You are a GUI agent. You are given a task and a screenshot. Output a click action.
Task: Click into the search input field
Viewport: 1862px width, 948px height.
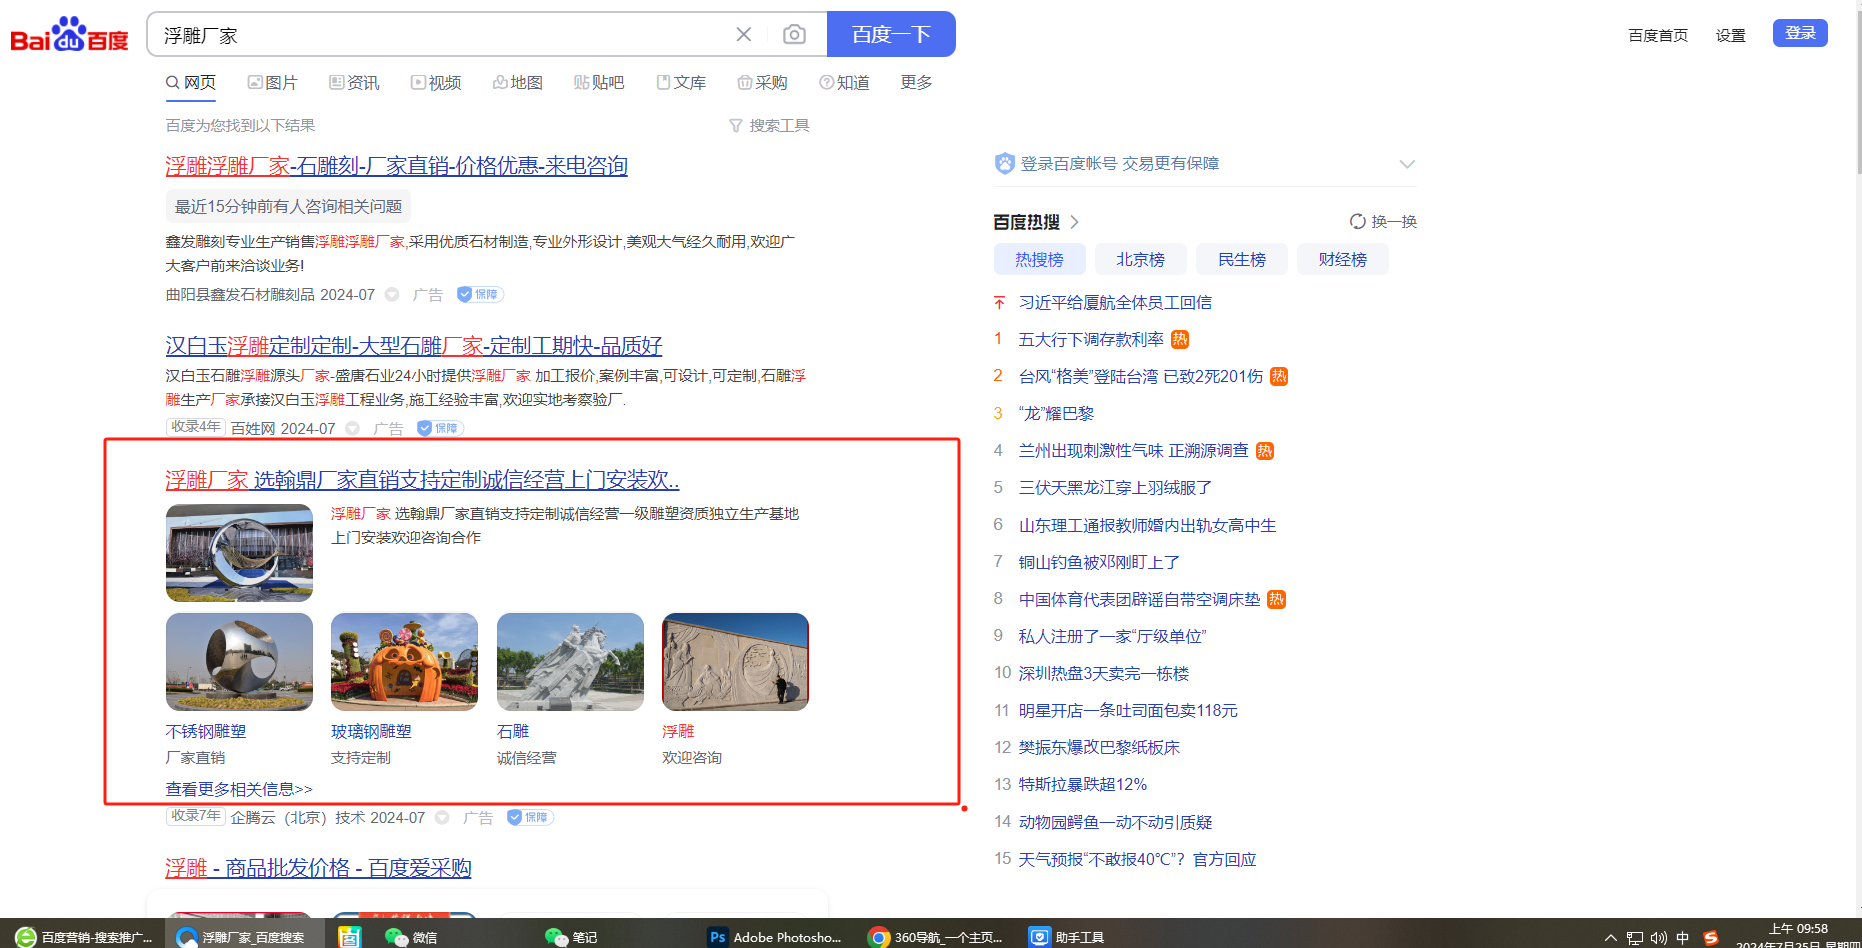pyautogui.click(x=440, y=35)
